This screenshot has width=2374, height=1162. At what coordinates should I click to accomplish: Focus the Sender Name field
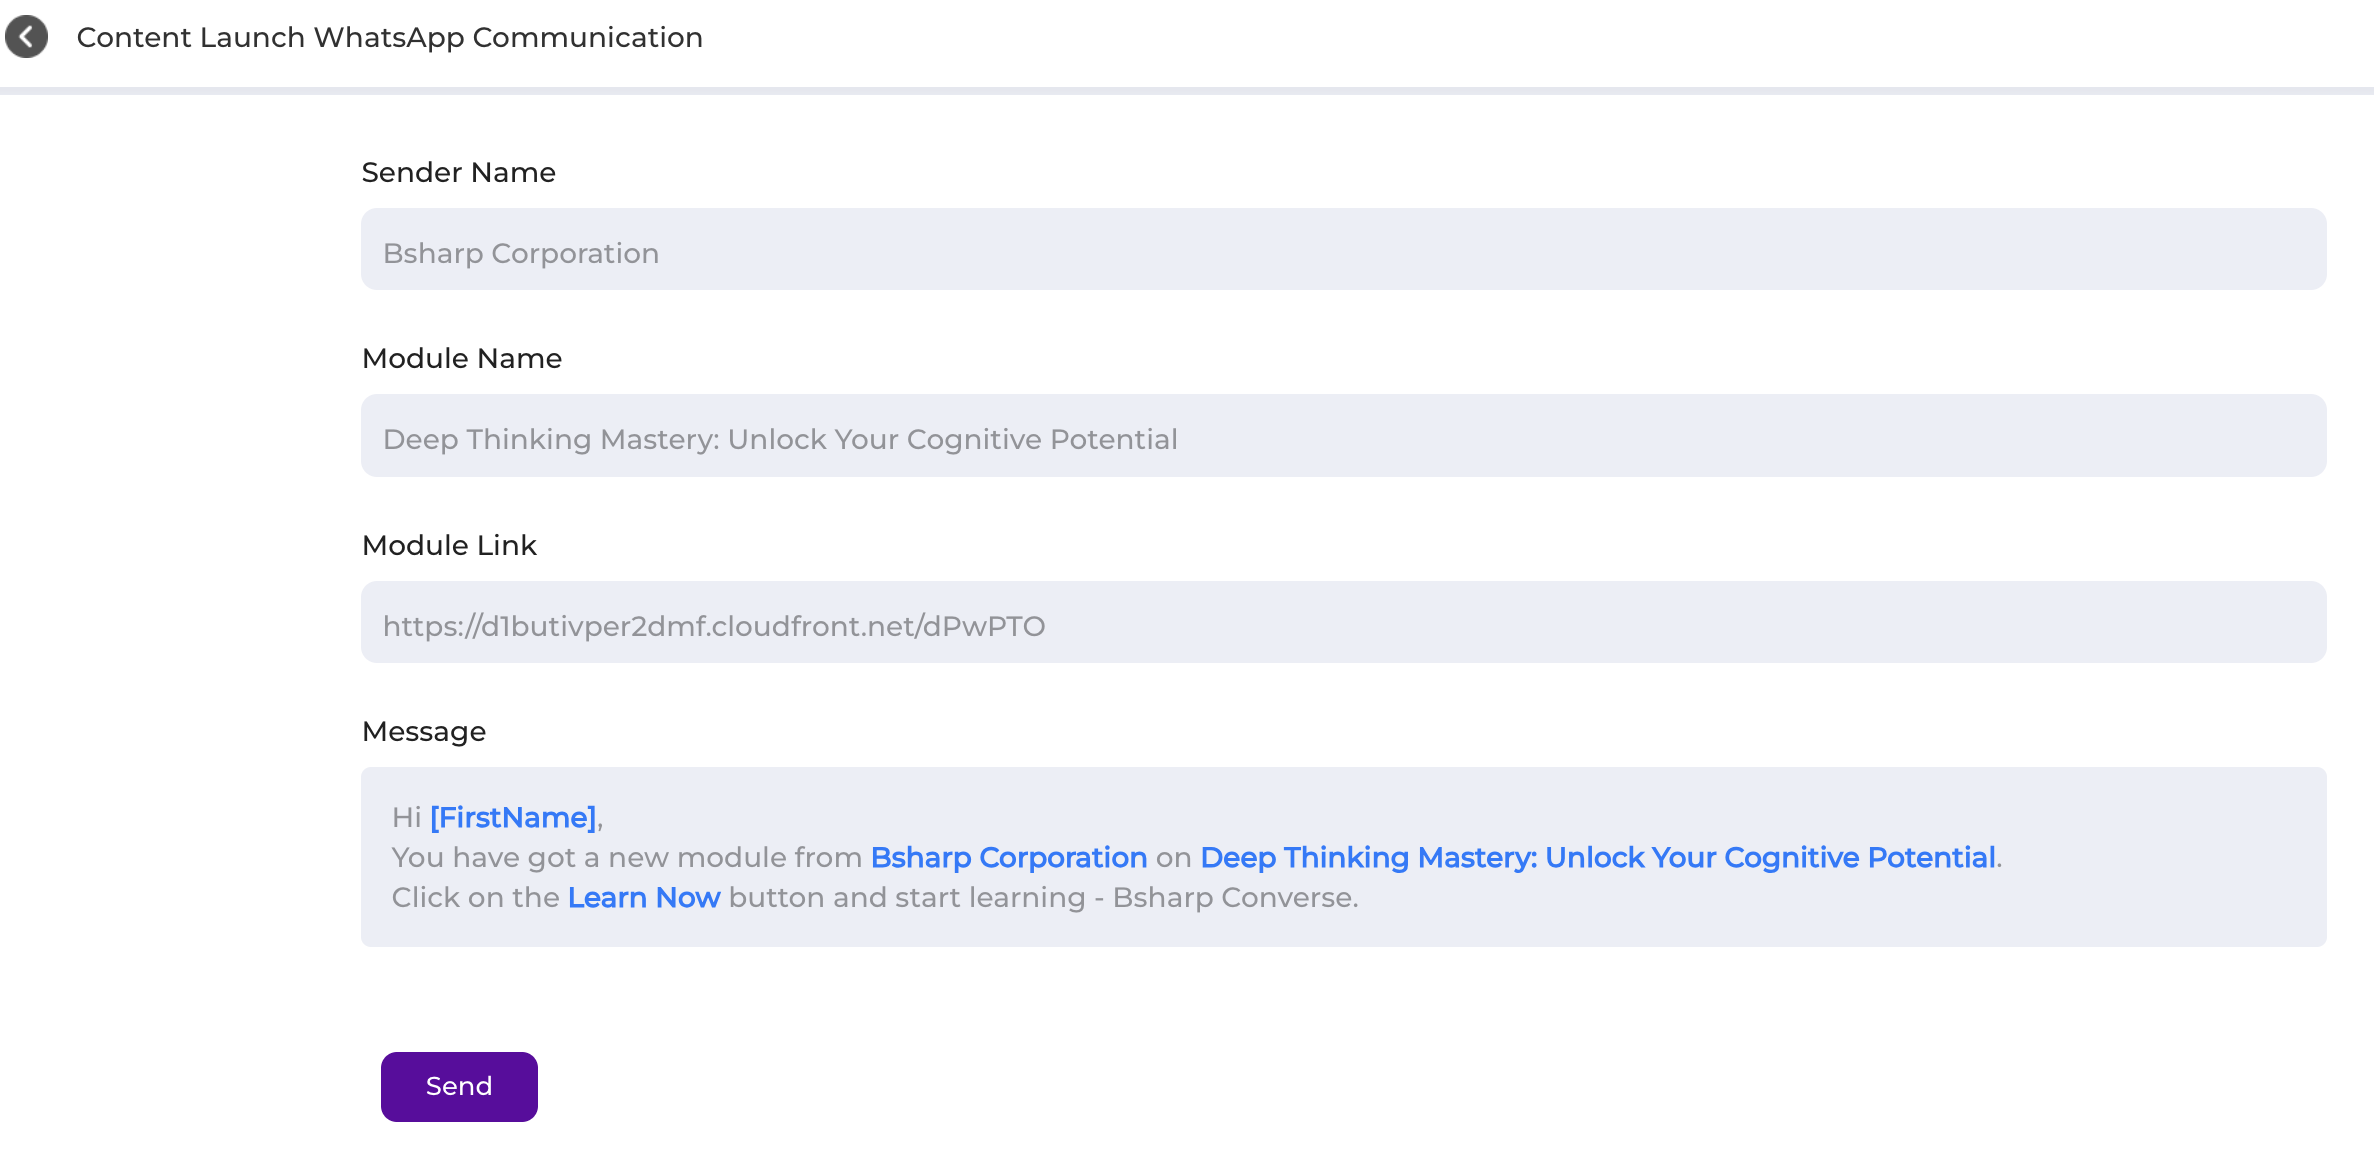[1343, 249]
